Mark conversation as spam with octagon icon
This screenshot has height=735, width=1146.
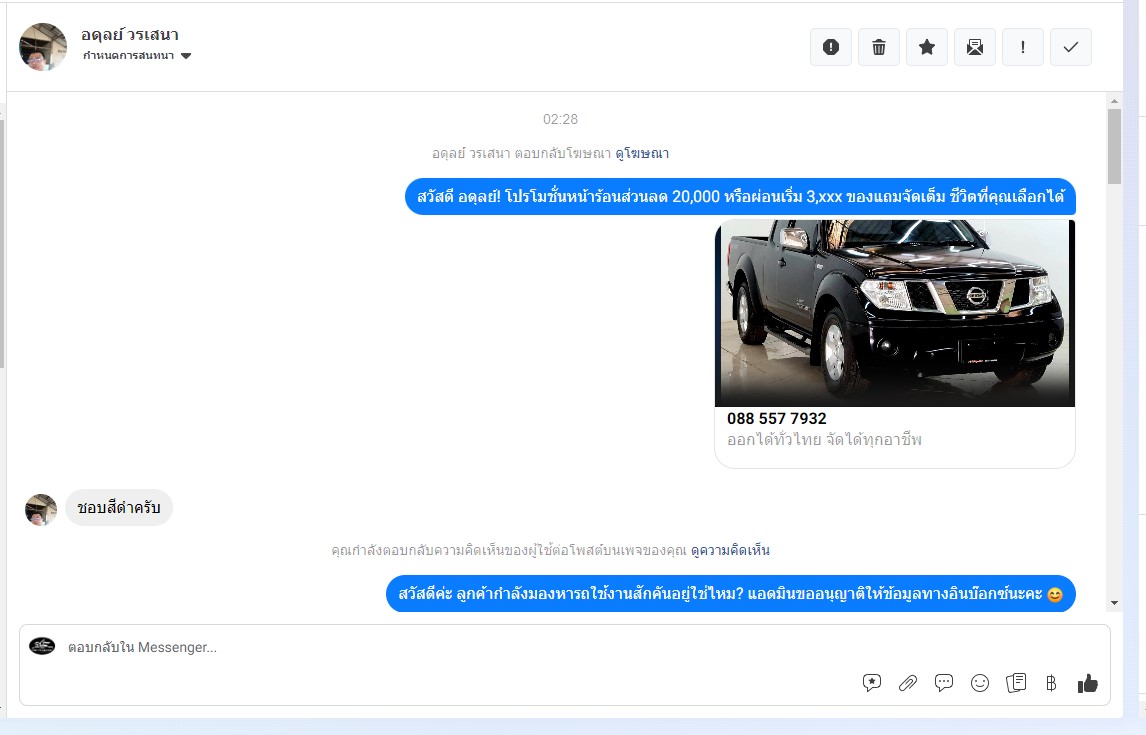point(830,47)
